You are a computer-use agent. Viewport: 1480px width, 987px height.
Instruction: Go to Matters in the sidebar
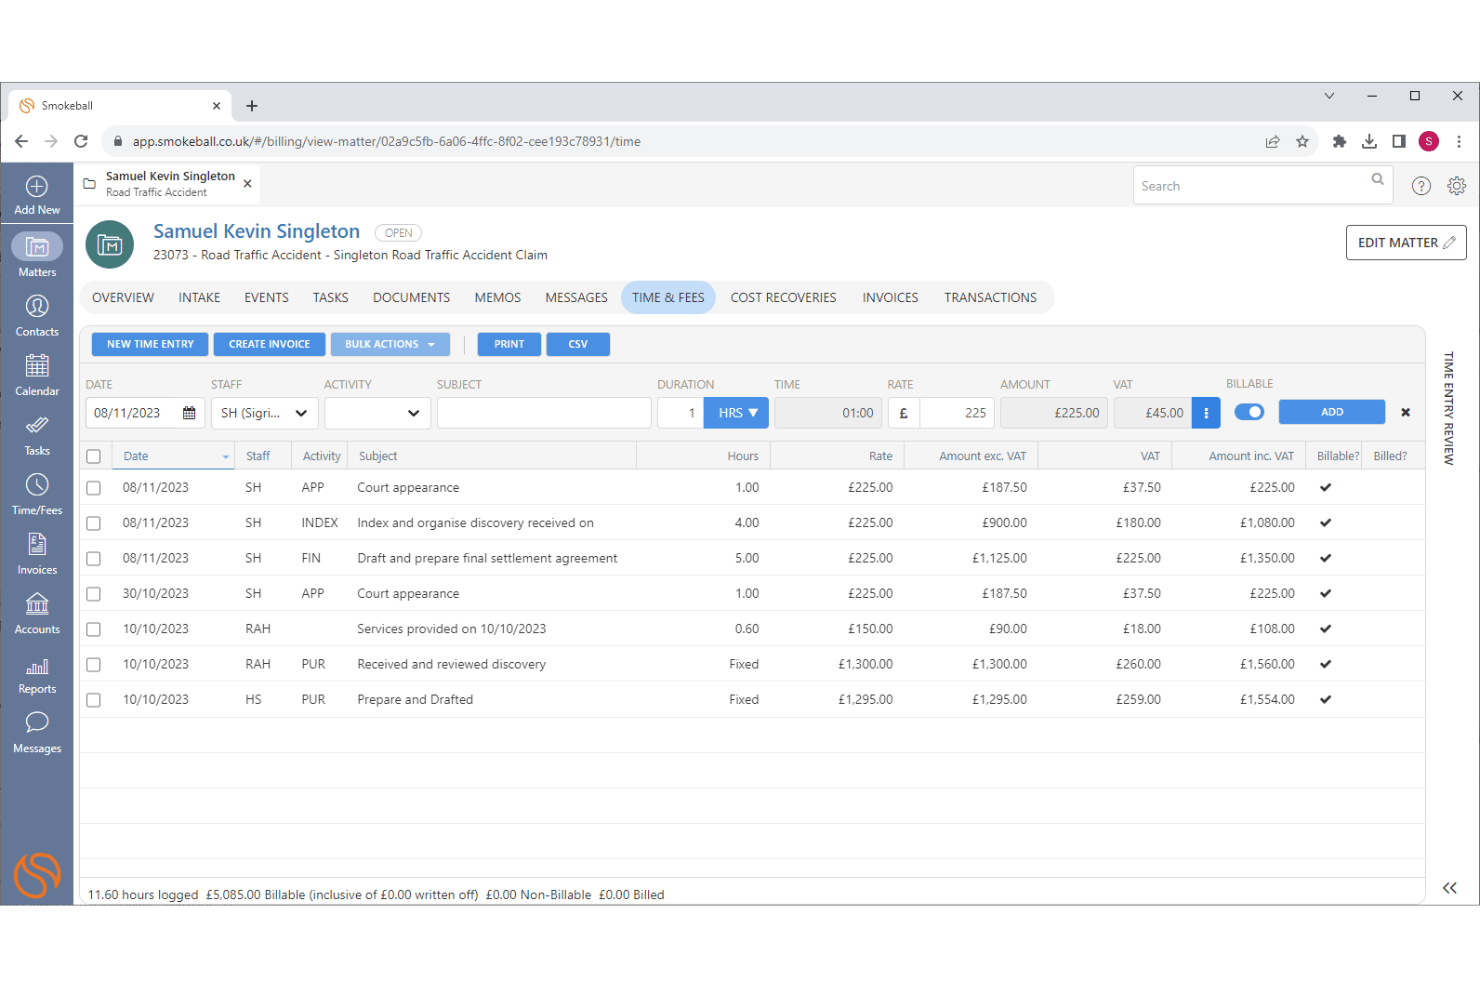coord(37,255)
